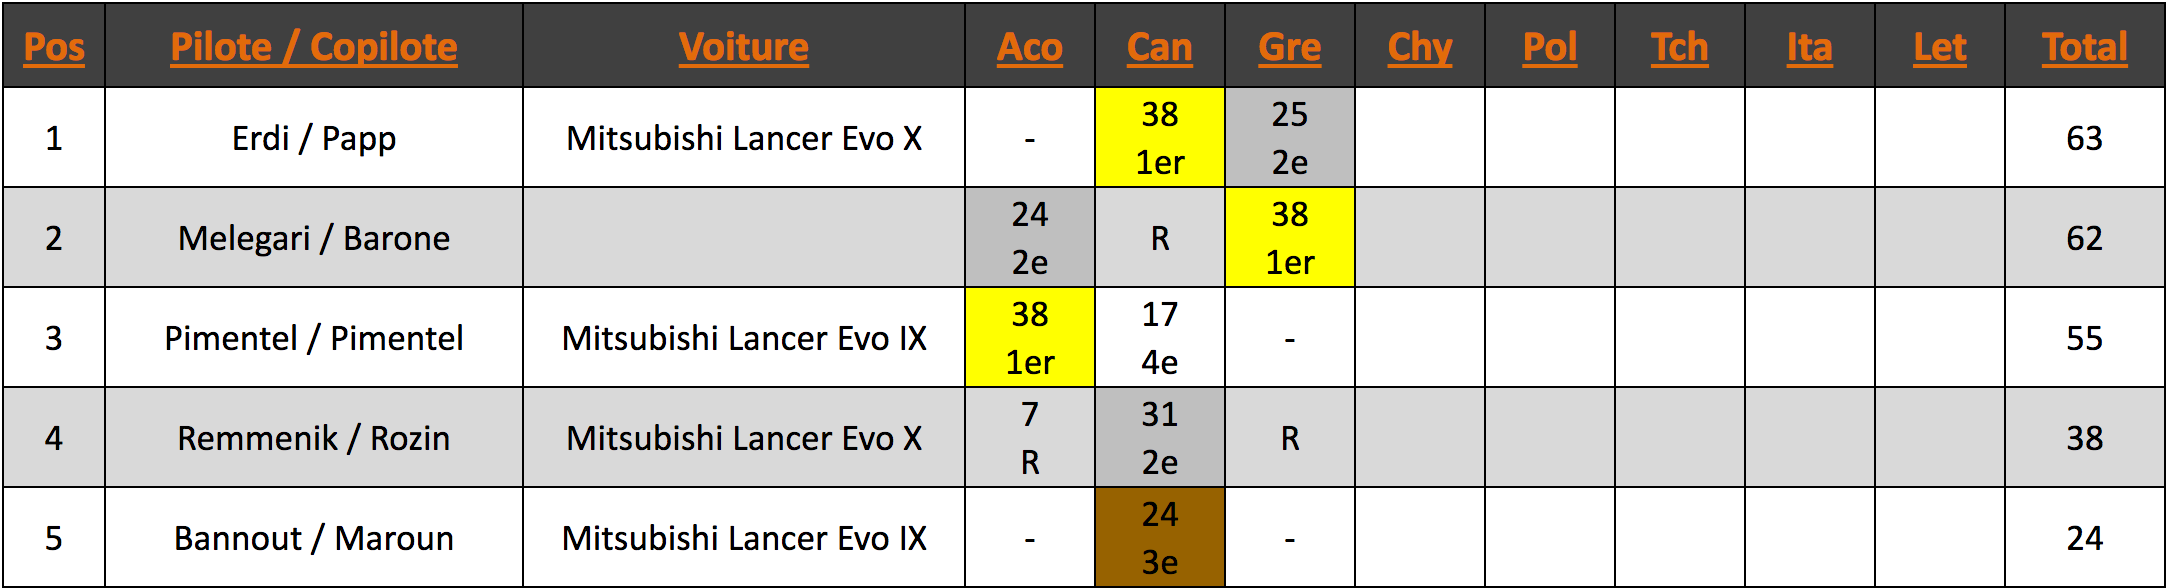The height and width of the screenshot is (588, 2166).
Task: Click the yellow 38 1er cell in Pimentel's row
Action: [1029, 338]
